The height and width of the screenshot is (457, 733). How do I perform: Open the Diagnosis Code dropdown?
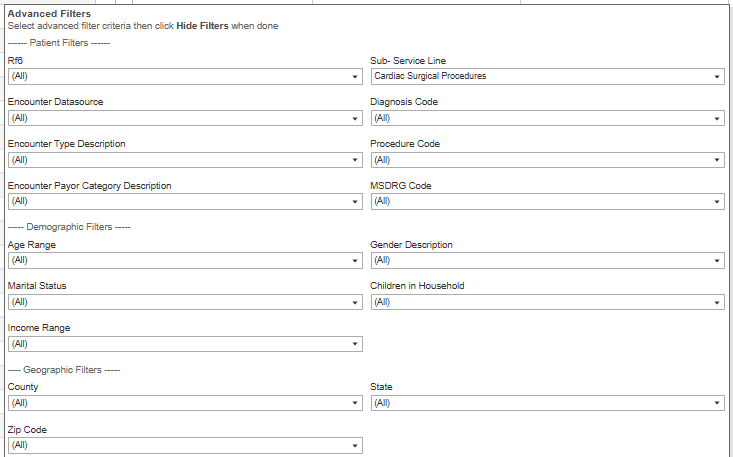(546, 118)
